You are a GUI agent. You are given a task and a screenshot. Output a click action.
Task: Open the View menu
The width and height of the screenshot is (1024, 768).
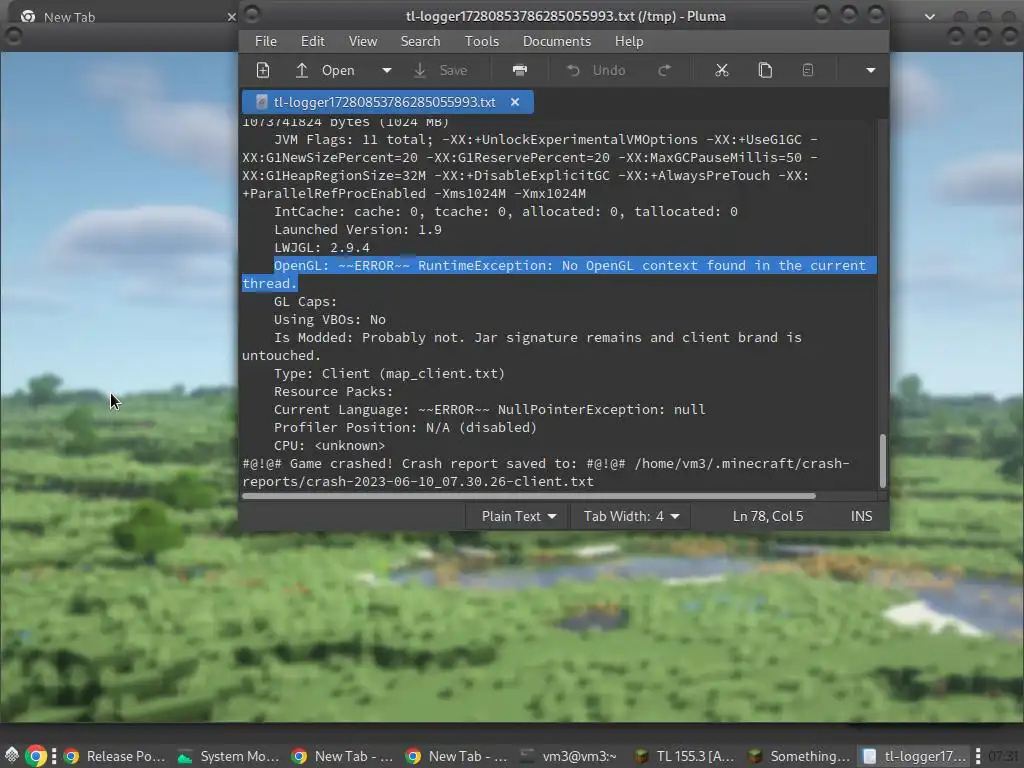pyautogui.click(x=363, y=41)
